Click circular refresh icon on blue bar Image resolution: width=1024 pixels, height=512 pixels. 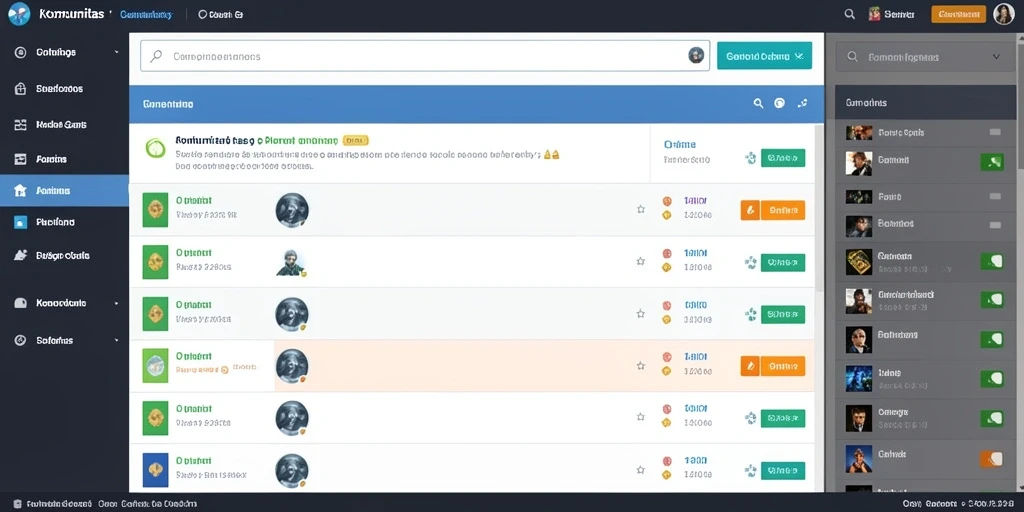pyautogui.click(x=779, y=103)
